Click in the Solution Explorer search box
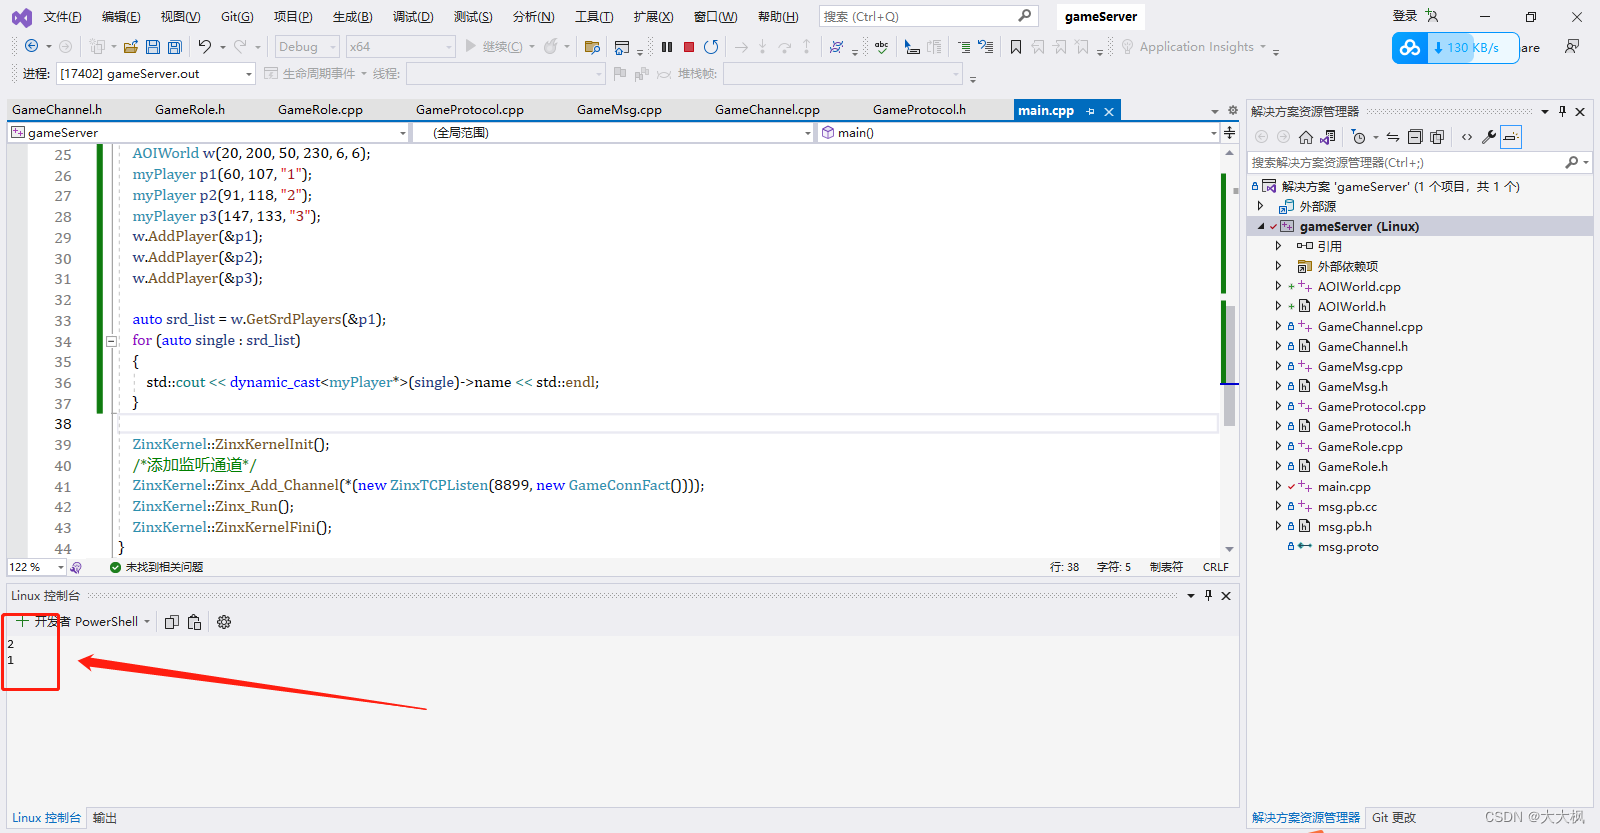 (x=1405, y=162)
